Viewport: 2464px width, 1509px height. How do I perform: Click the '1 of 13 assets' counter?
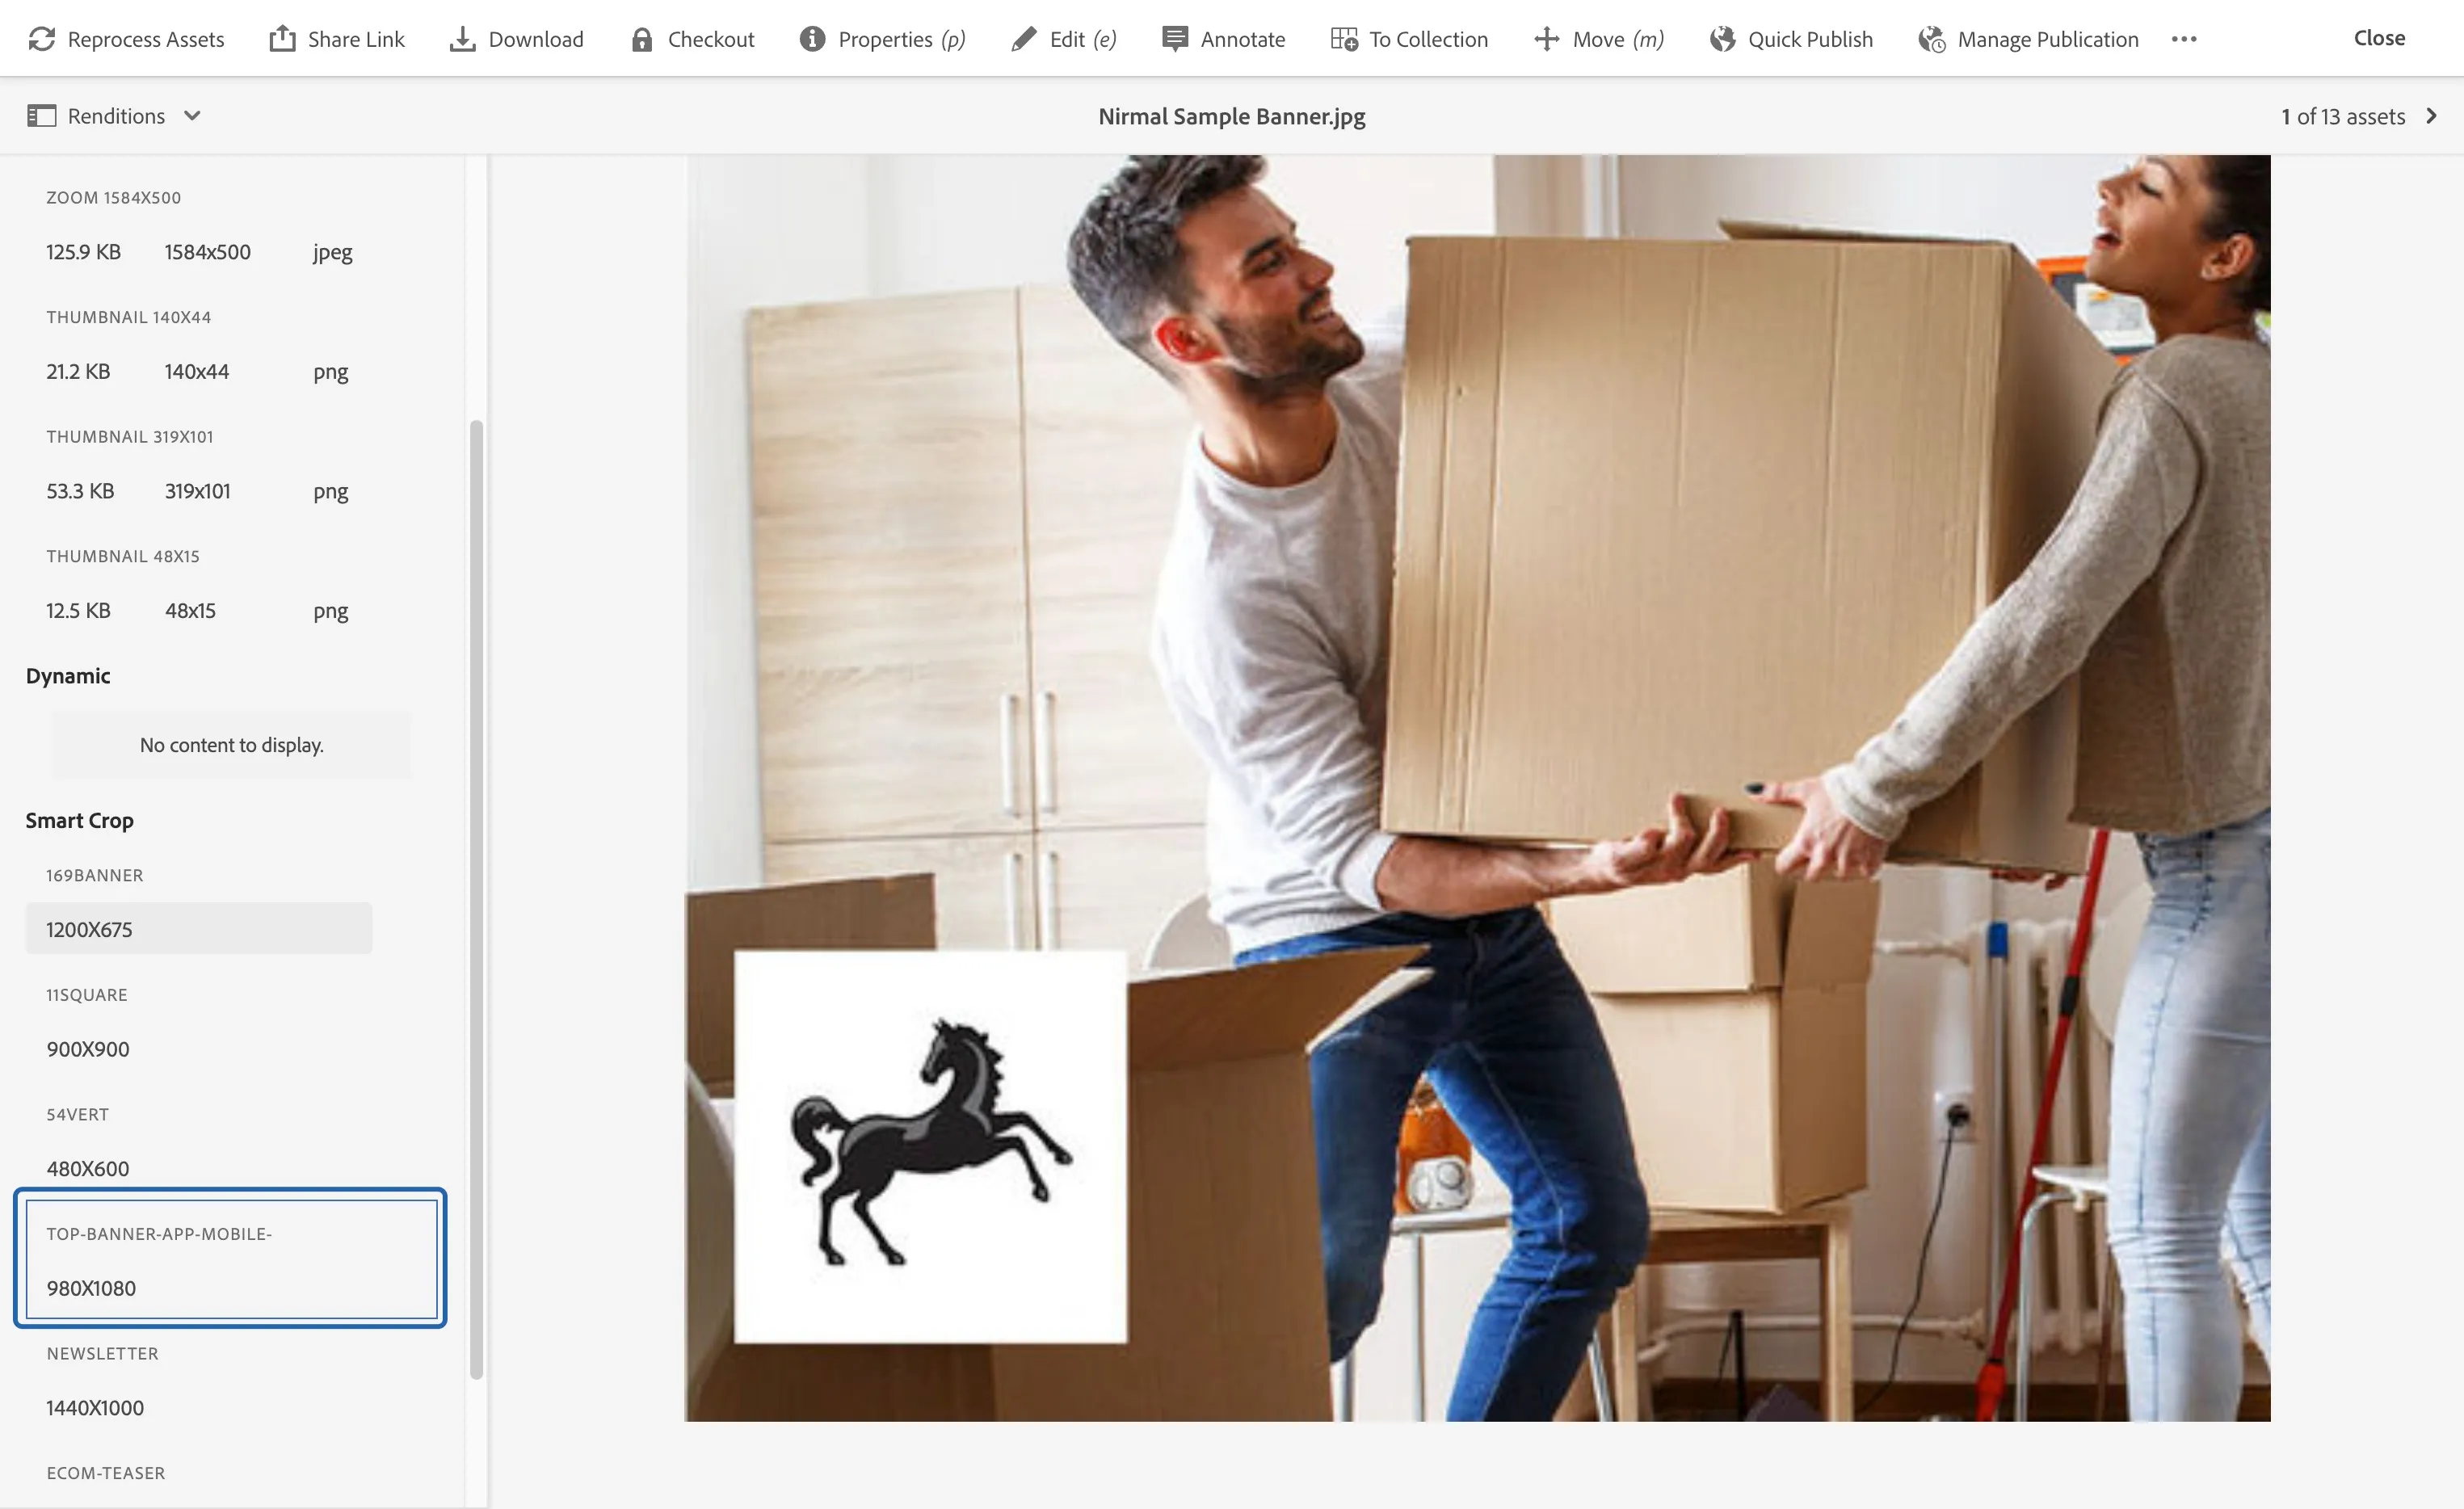tap(2343, 116)
